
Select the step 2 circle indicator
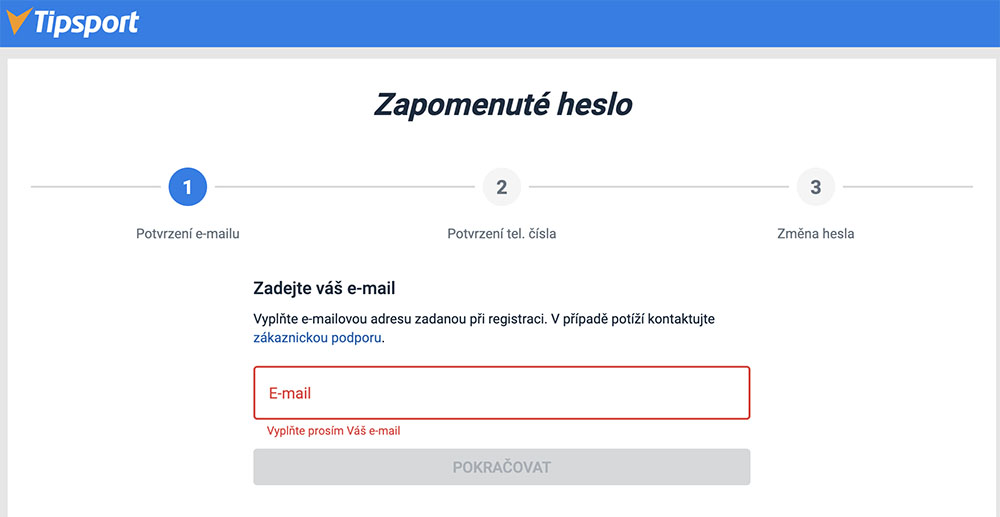(x=502, y=187)
